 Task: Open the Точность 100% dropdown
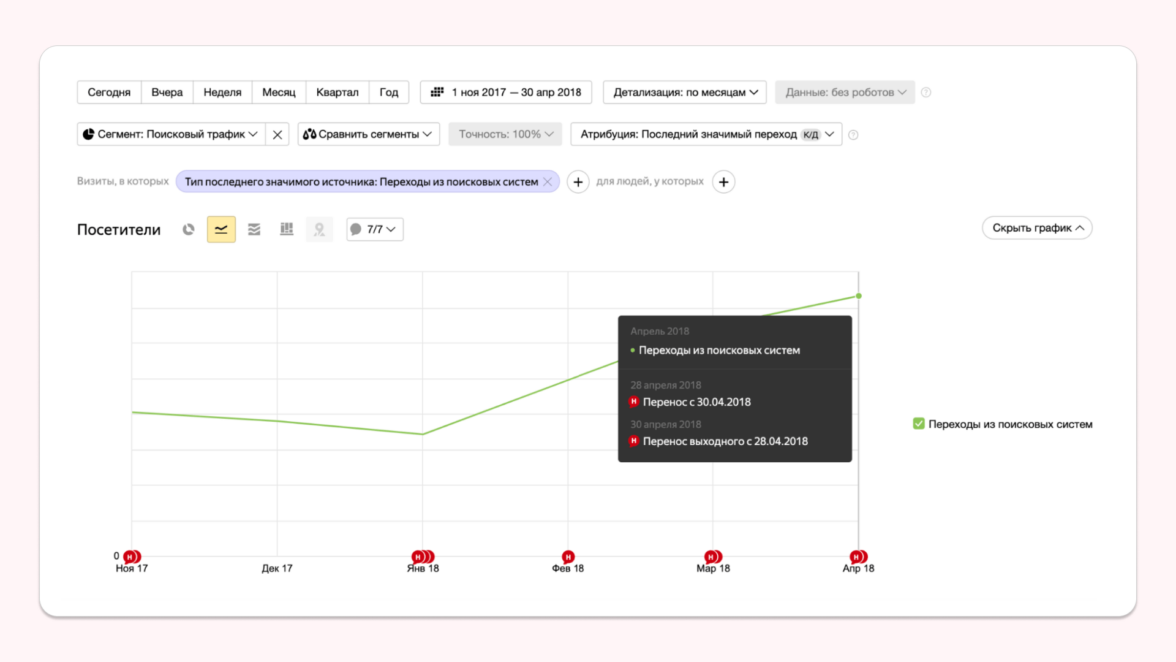[506, 134]
